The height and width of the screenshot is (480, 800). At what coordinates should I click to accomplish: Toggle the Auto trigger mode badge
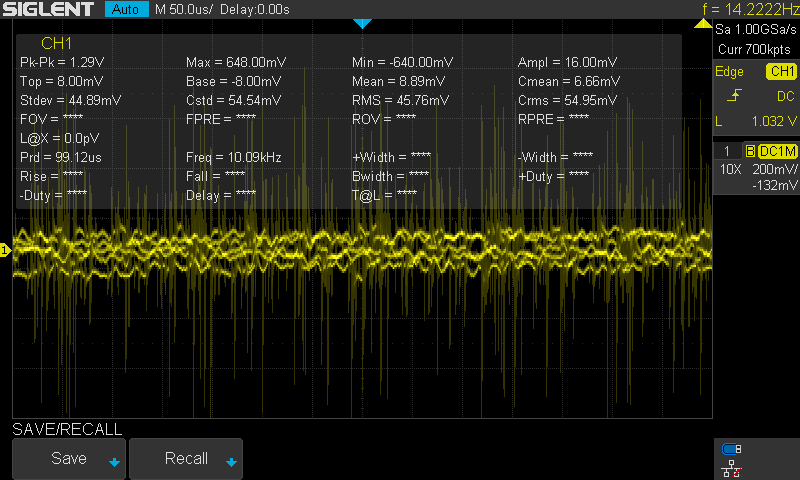click(x=126, y=9)
